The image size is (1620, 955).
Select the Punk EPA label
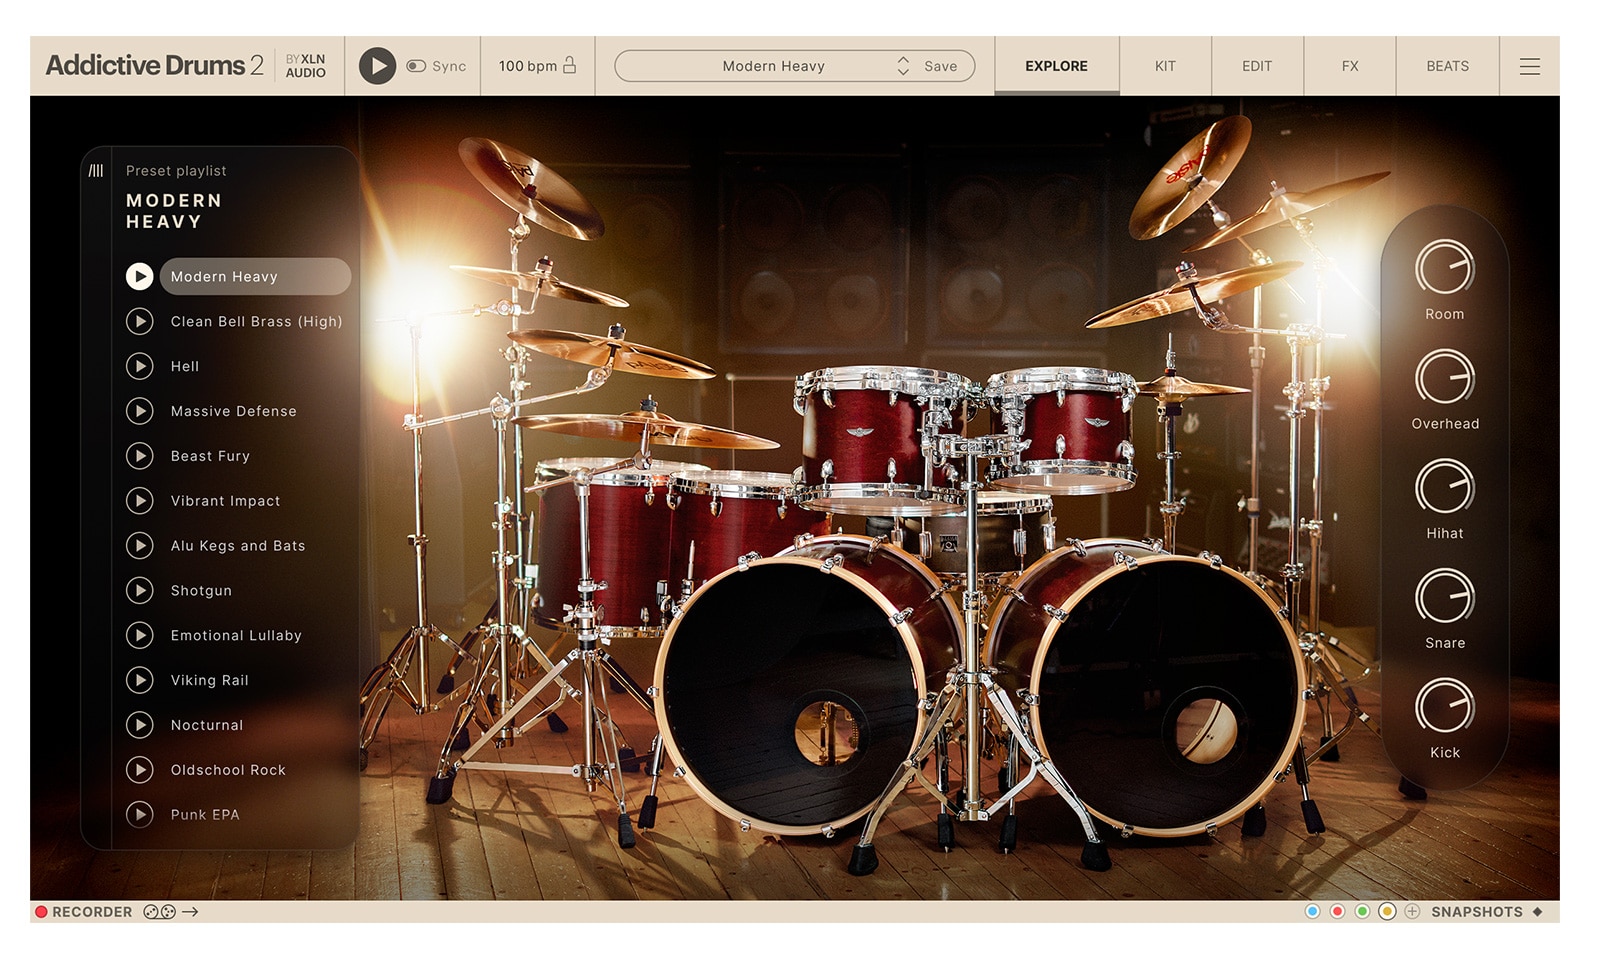pyautogui.click(x=205, y=814)
